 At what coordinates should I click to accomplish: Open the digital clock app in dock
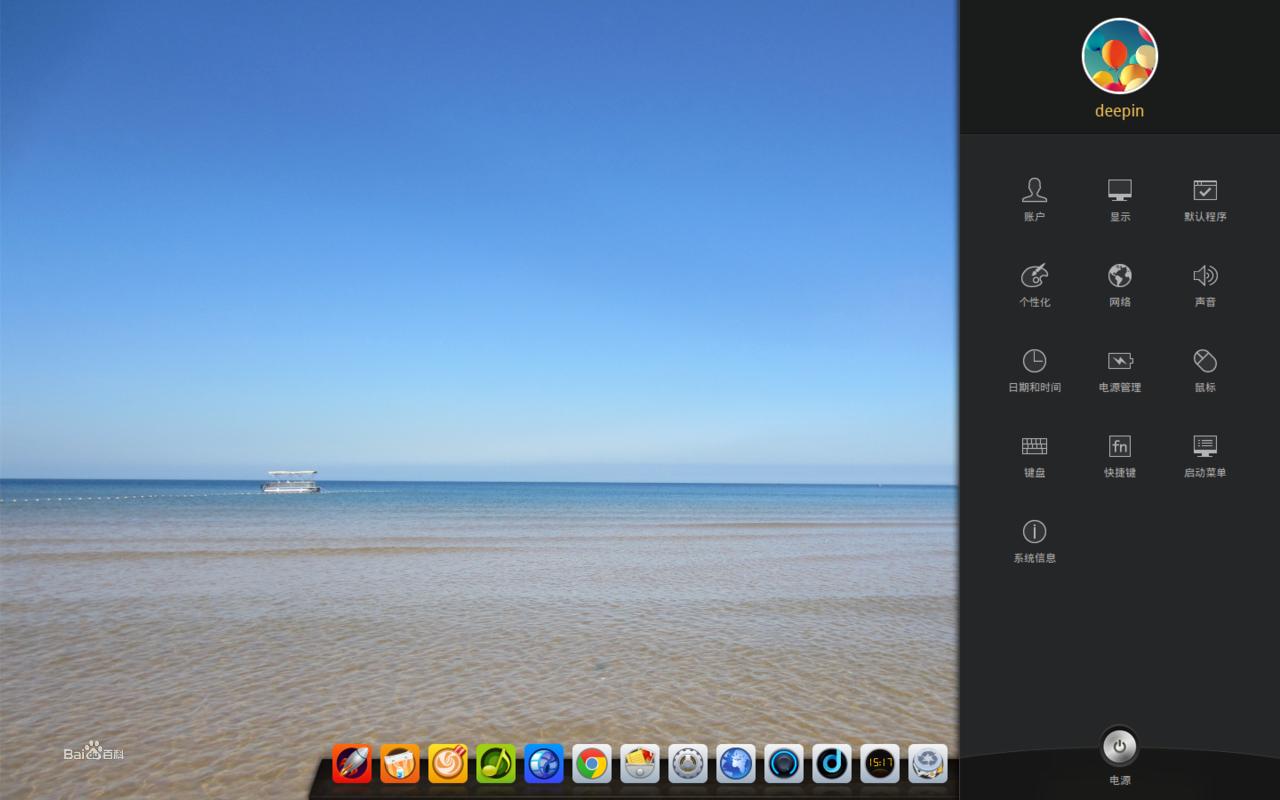click(x=880, y=763)
